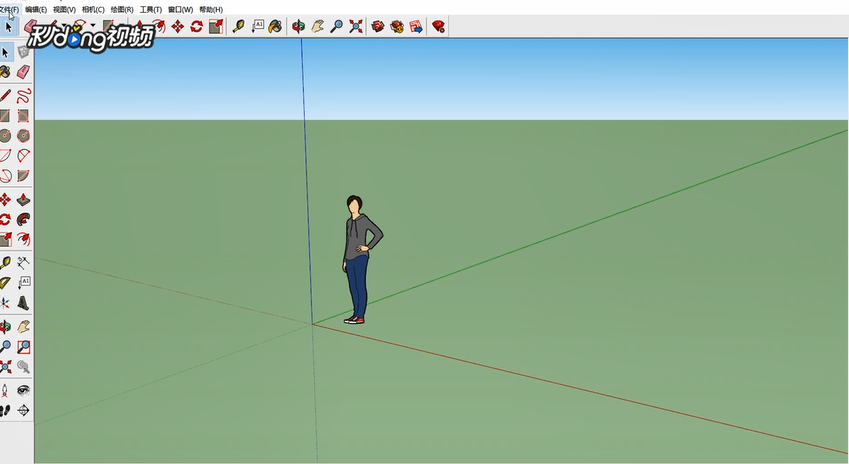Select the Orbit tool in the left toolbar
The image size is (849, 464).
[x=5, y=327]
